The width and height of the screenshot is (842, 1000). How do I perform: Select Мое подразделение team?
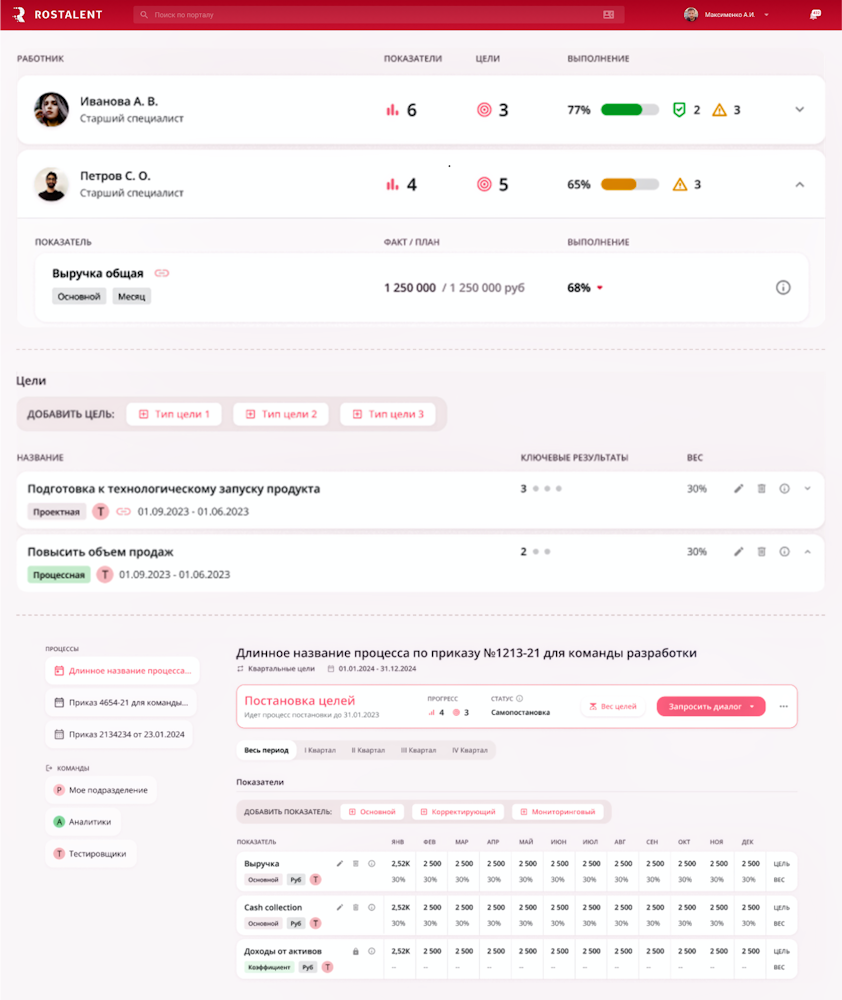[x=101, y=790]
